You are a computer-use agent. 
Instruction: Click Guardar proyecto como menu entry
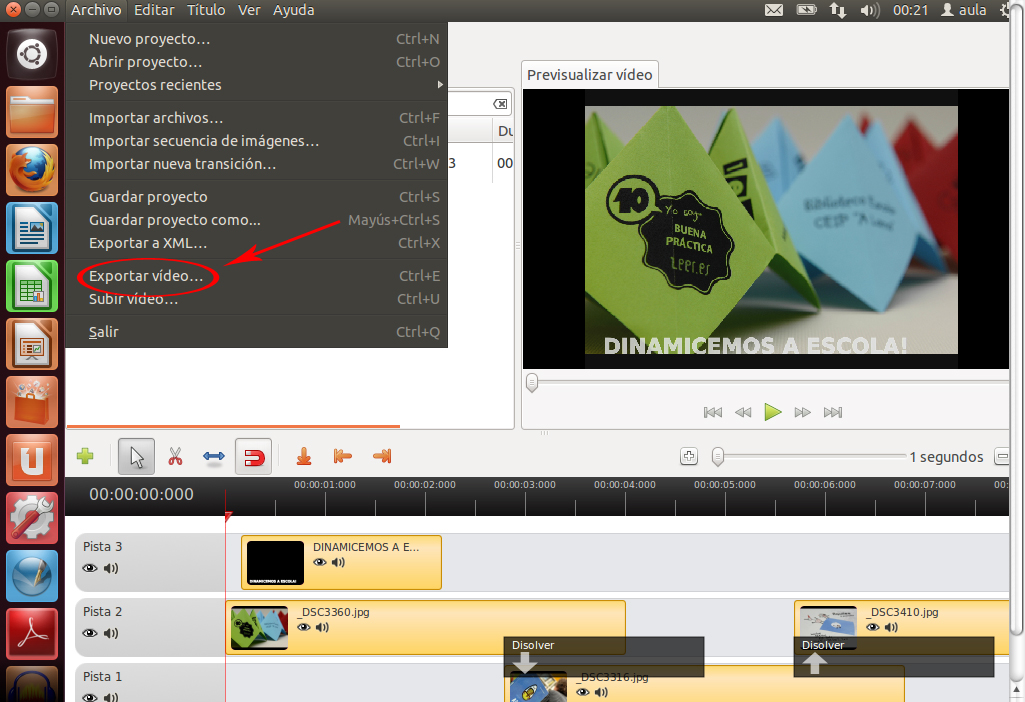point(175,220)
